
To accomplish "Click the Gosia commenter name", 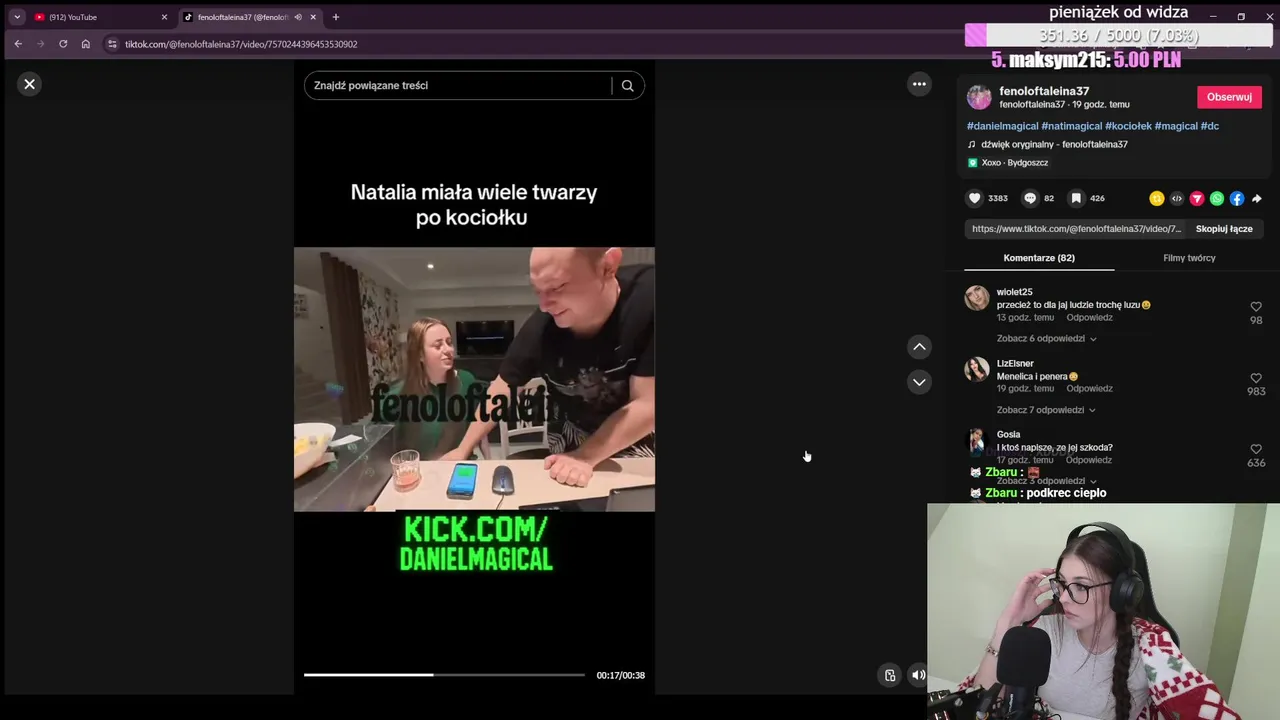I will (x=1008, y=434).
